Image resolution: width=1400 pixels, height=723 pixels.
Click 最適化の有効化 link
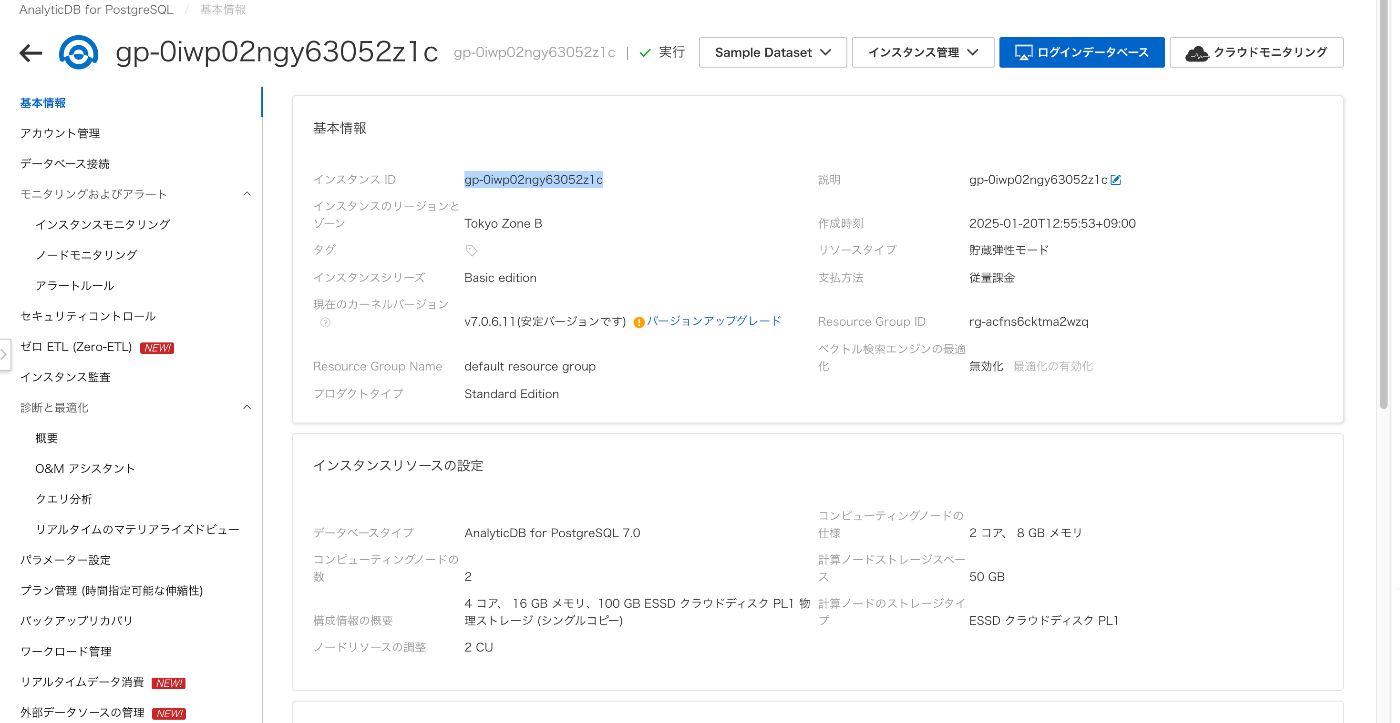click(x=1053, y=367)
